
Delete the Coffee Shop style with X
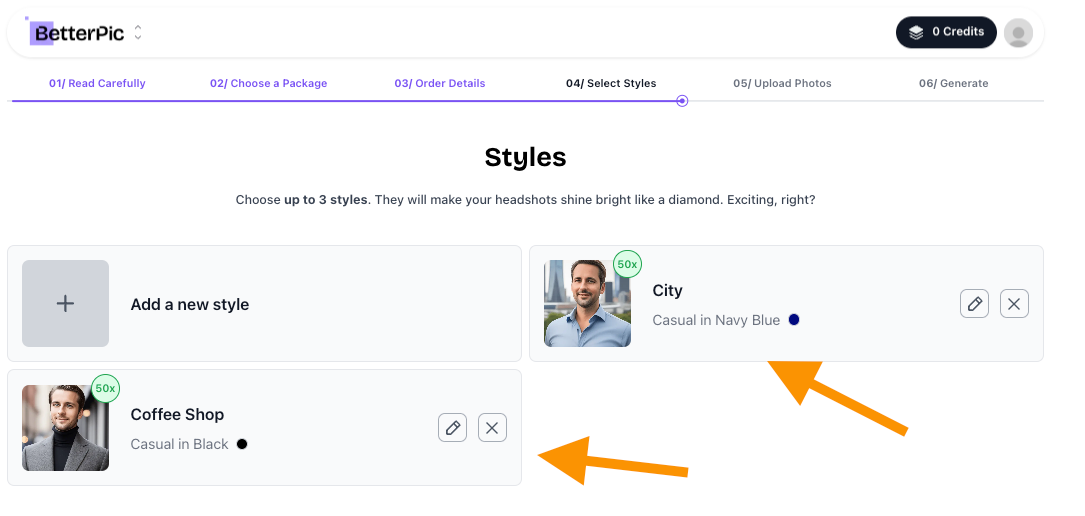pos(493,427)
